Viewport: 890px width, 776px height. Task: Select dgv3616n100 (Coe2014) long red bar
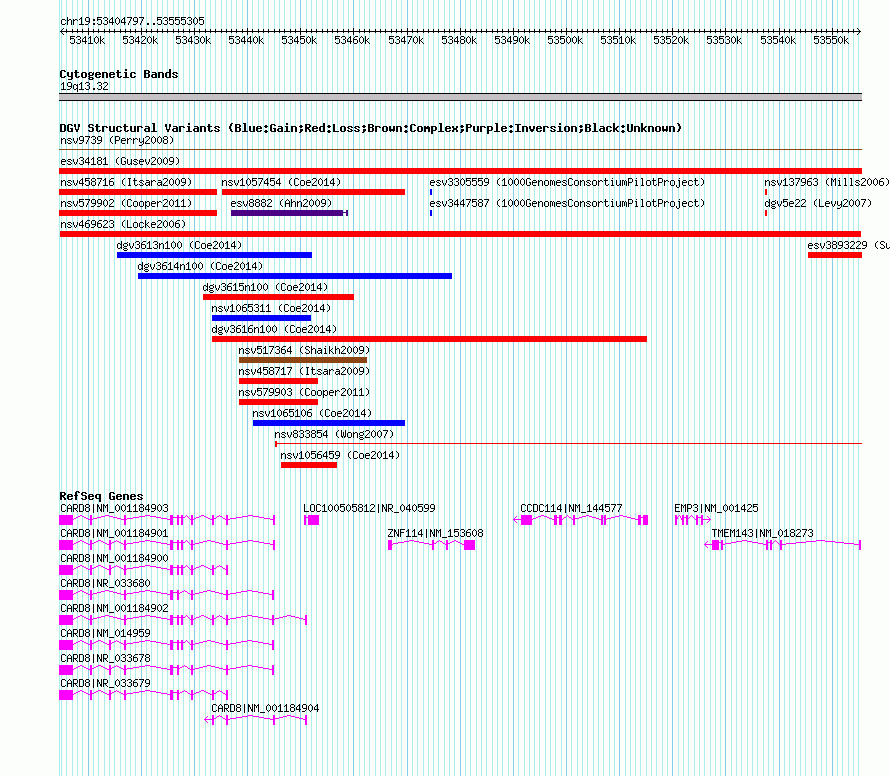[x=429, y=339]
